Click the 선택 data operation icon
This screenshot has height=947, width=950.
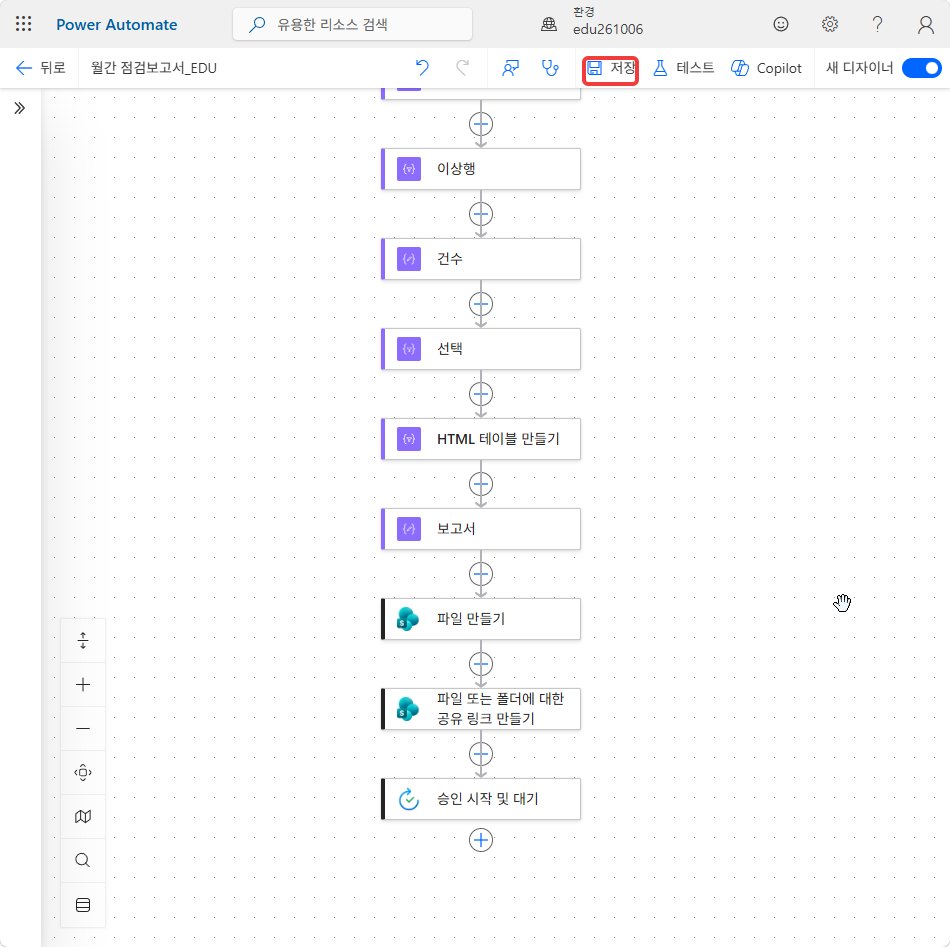click(x=409, y=348)
